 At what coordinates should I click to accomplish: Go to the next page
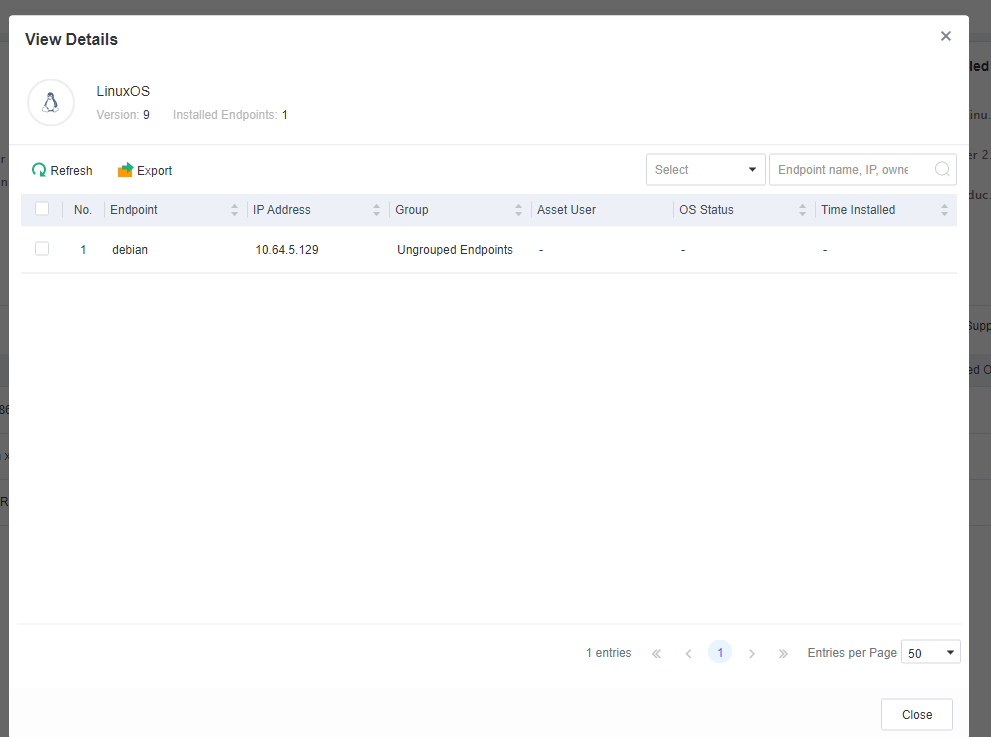point(752,653)
